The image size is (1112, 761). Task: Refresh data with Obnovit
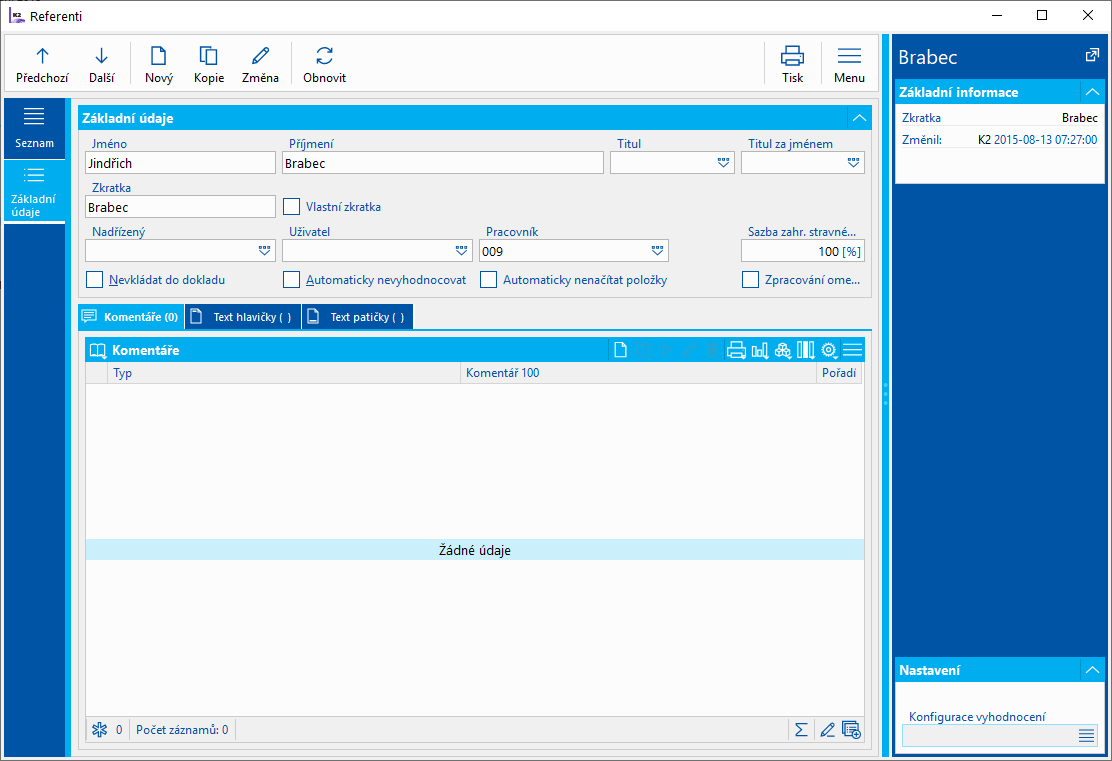tap(324, 65)
